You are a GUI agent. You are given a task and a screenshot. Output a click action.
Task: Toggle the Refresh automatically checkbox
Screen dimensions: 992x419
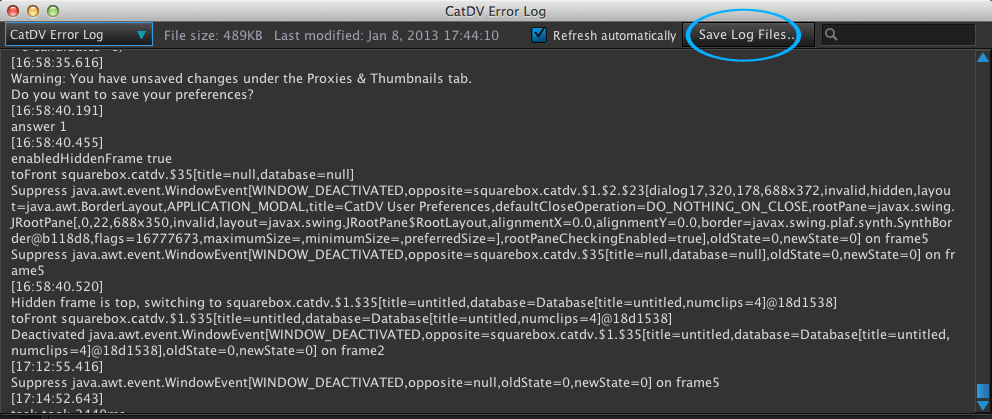(540, 35)
